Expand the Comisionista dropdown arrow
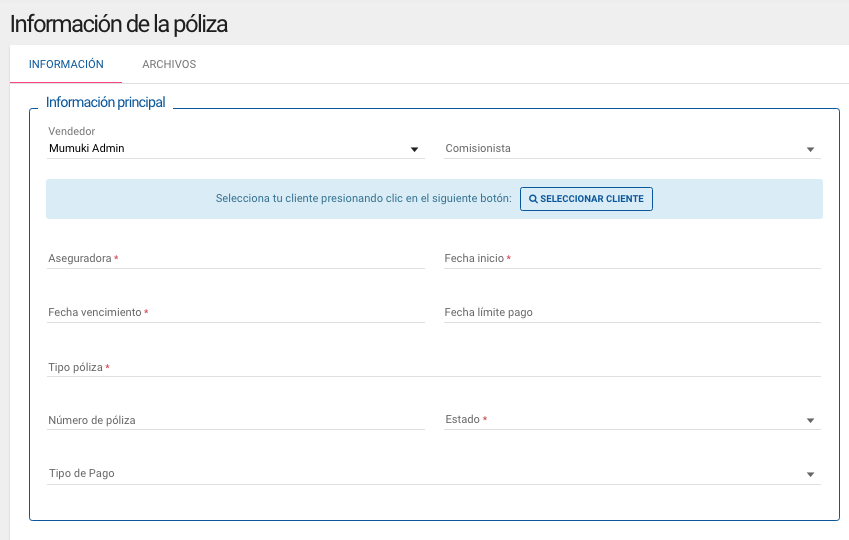The width and height of the screenshot is (849, 540). tap(810, 149)
